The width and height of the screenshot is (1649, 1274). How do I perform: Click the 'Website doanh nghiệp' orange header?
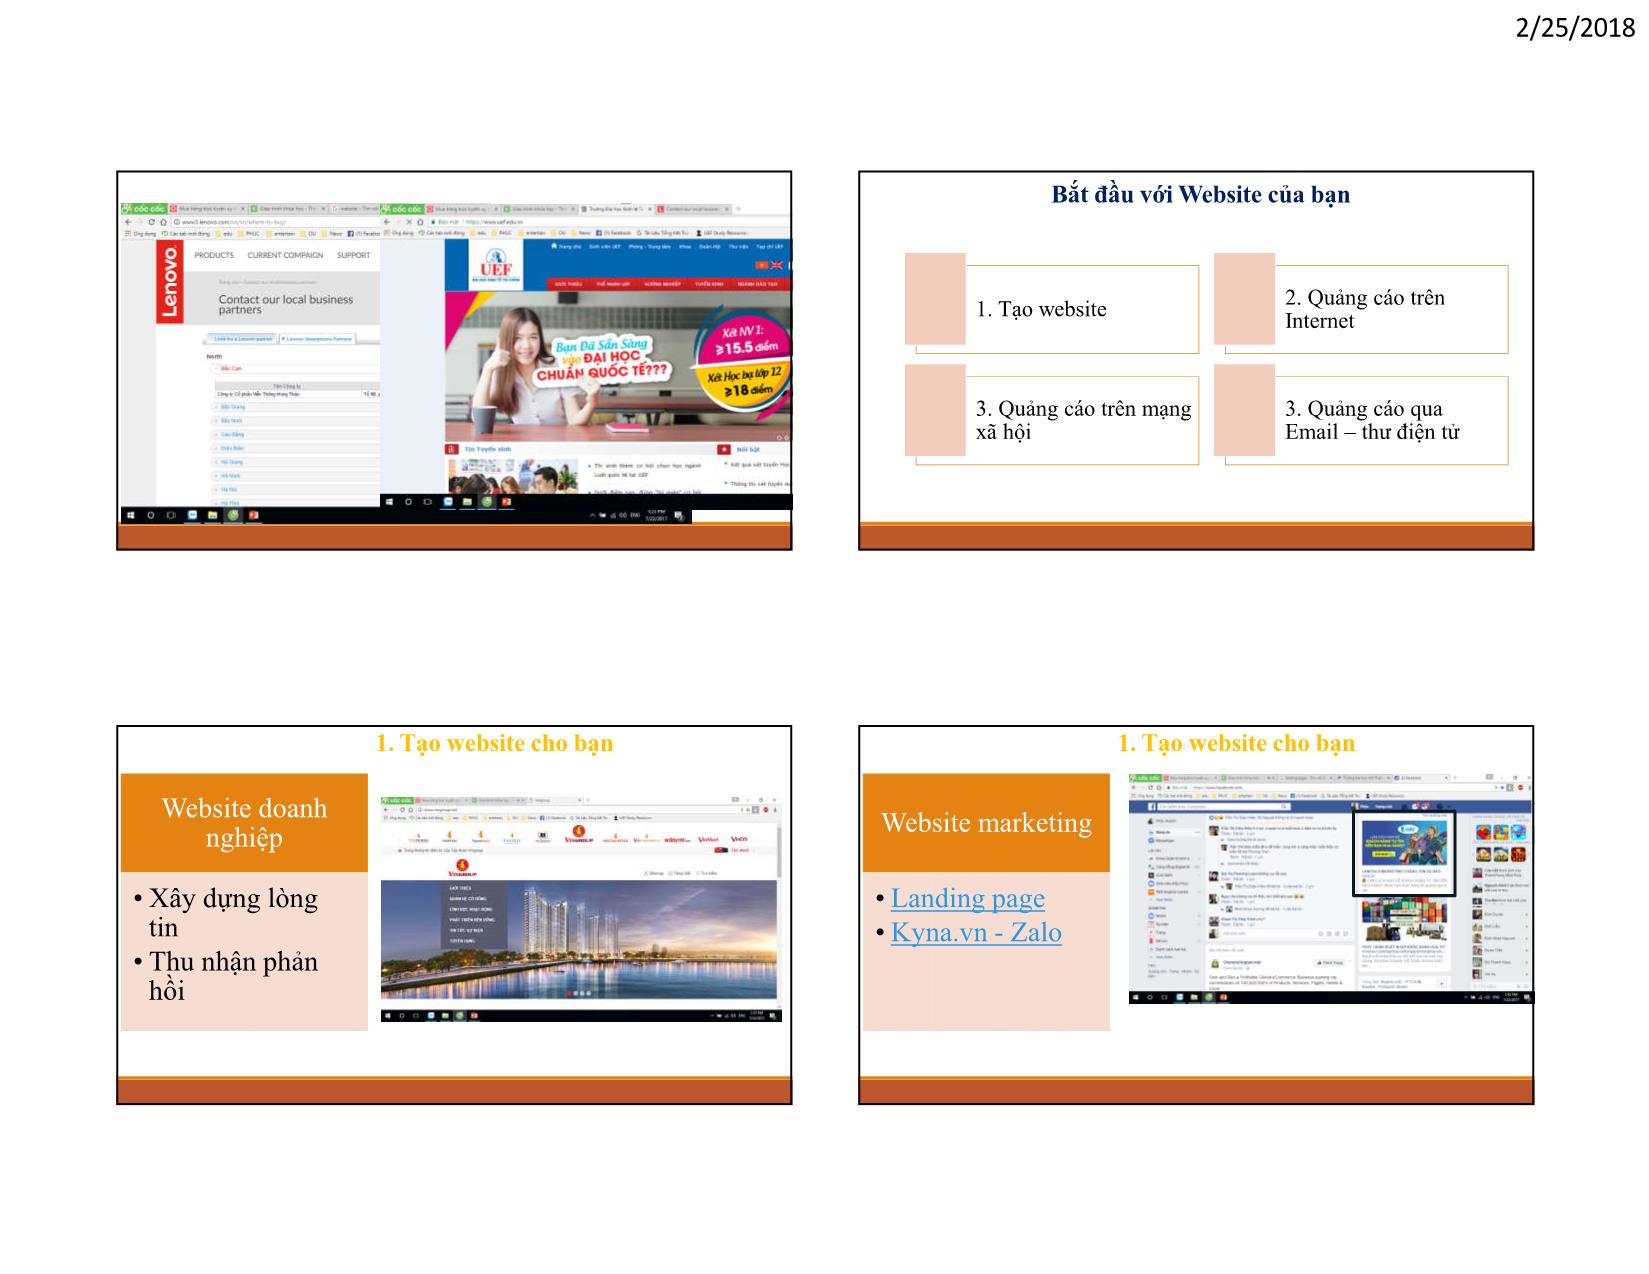tap(244, 822)
